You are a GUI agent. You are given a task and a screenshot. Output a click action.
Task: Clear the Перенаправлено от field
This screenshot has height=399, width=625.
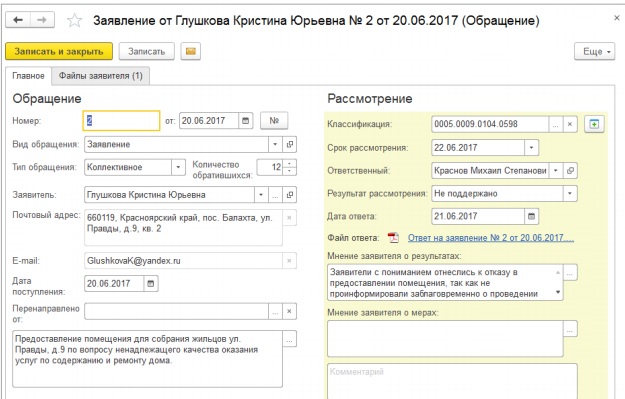tap(289, 311)
